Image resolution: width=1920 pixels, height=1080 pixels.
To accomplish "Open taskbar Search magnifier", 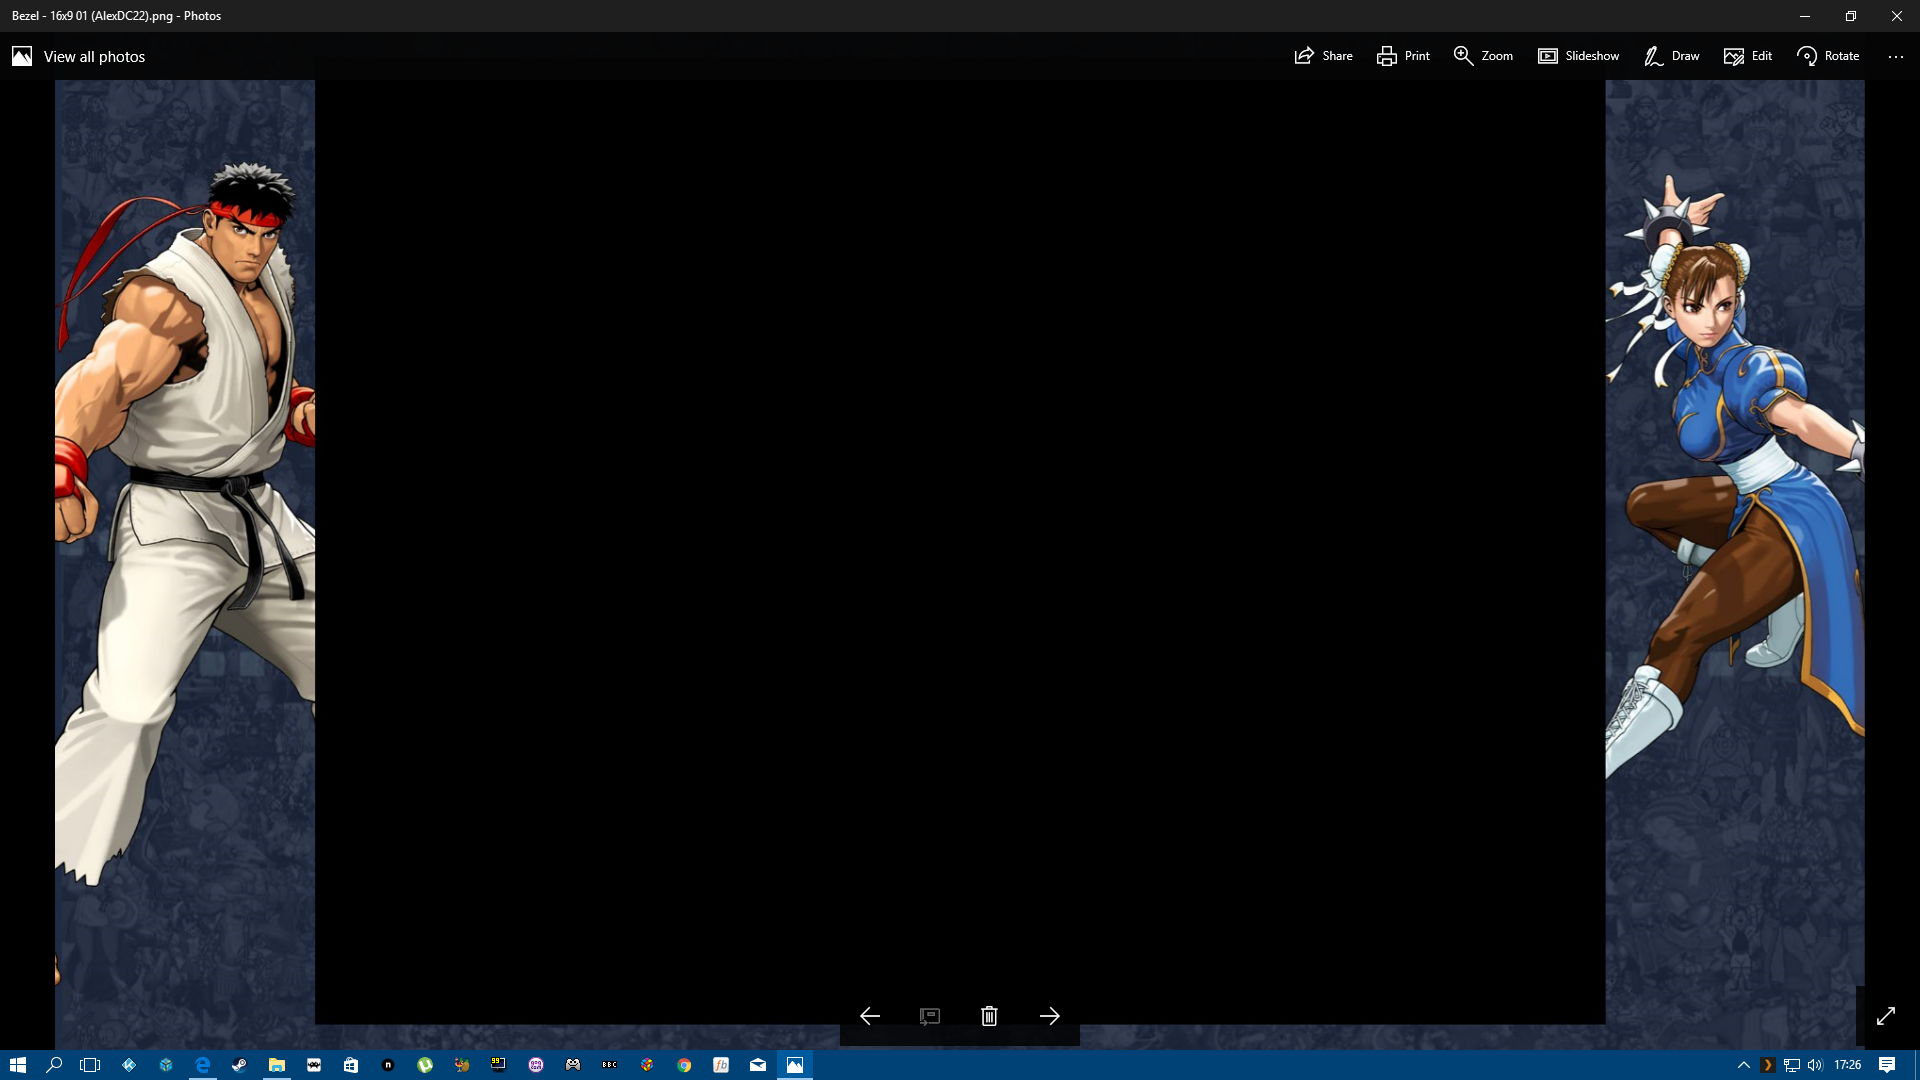I will tap(54, 1065).
